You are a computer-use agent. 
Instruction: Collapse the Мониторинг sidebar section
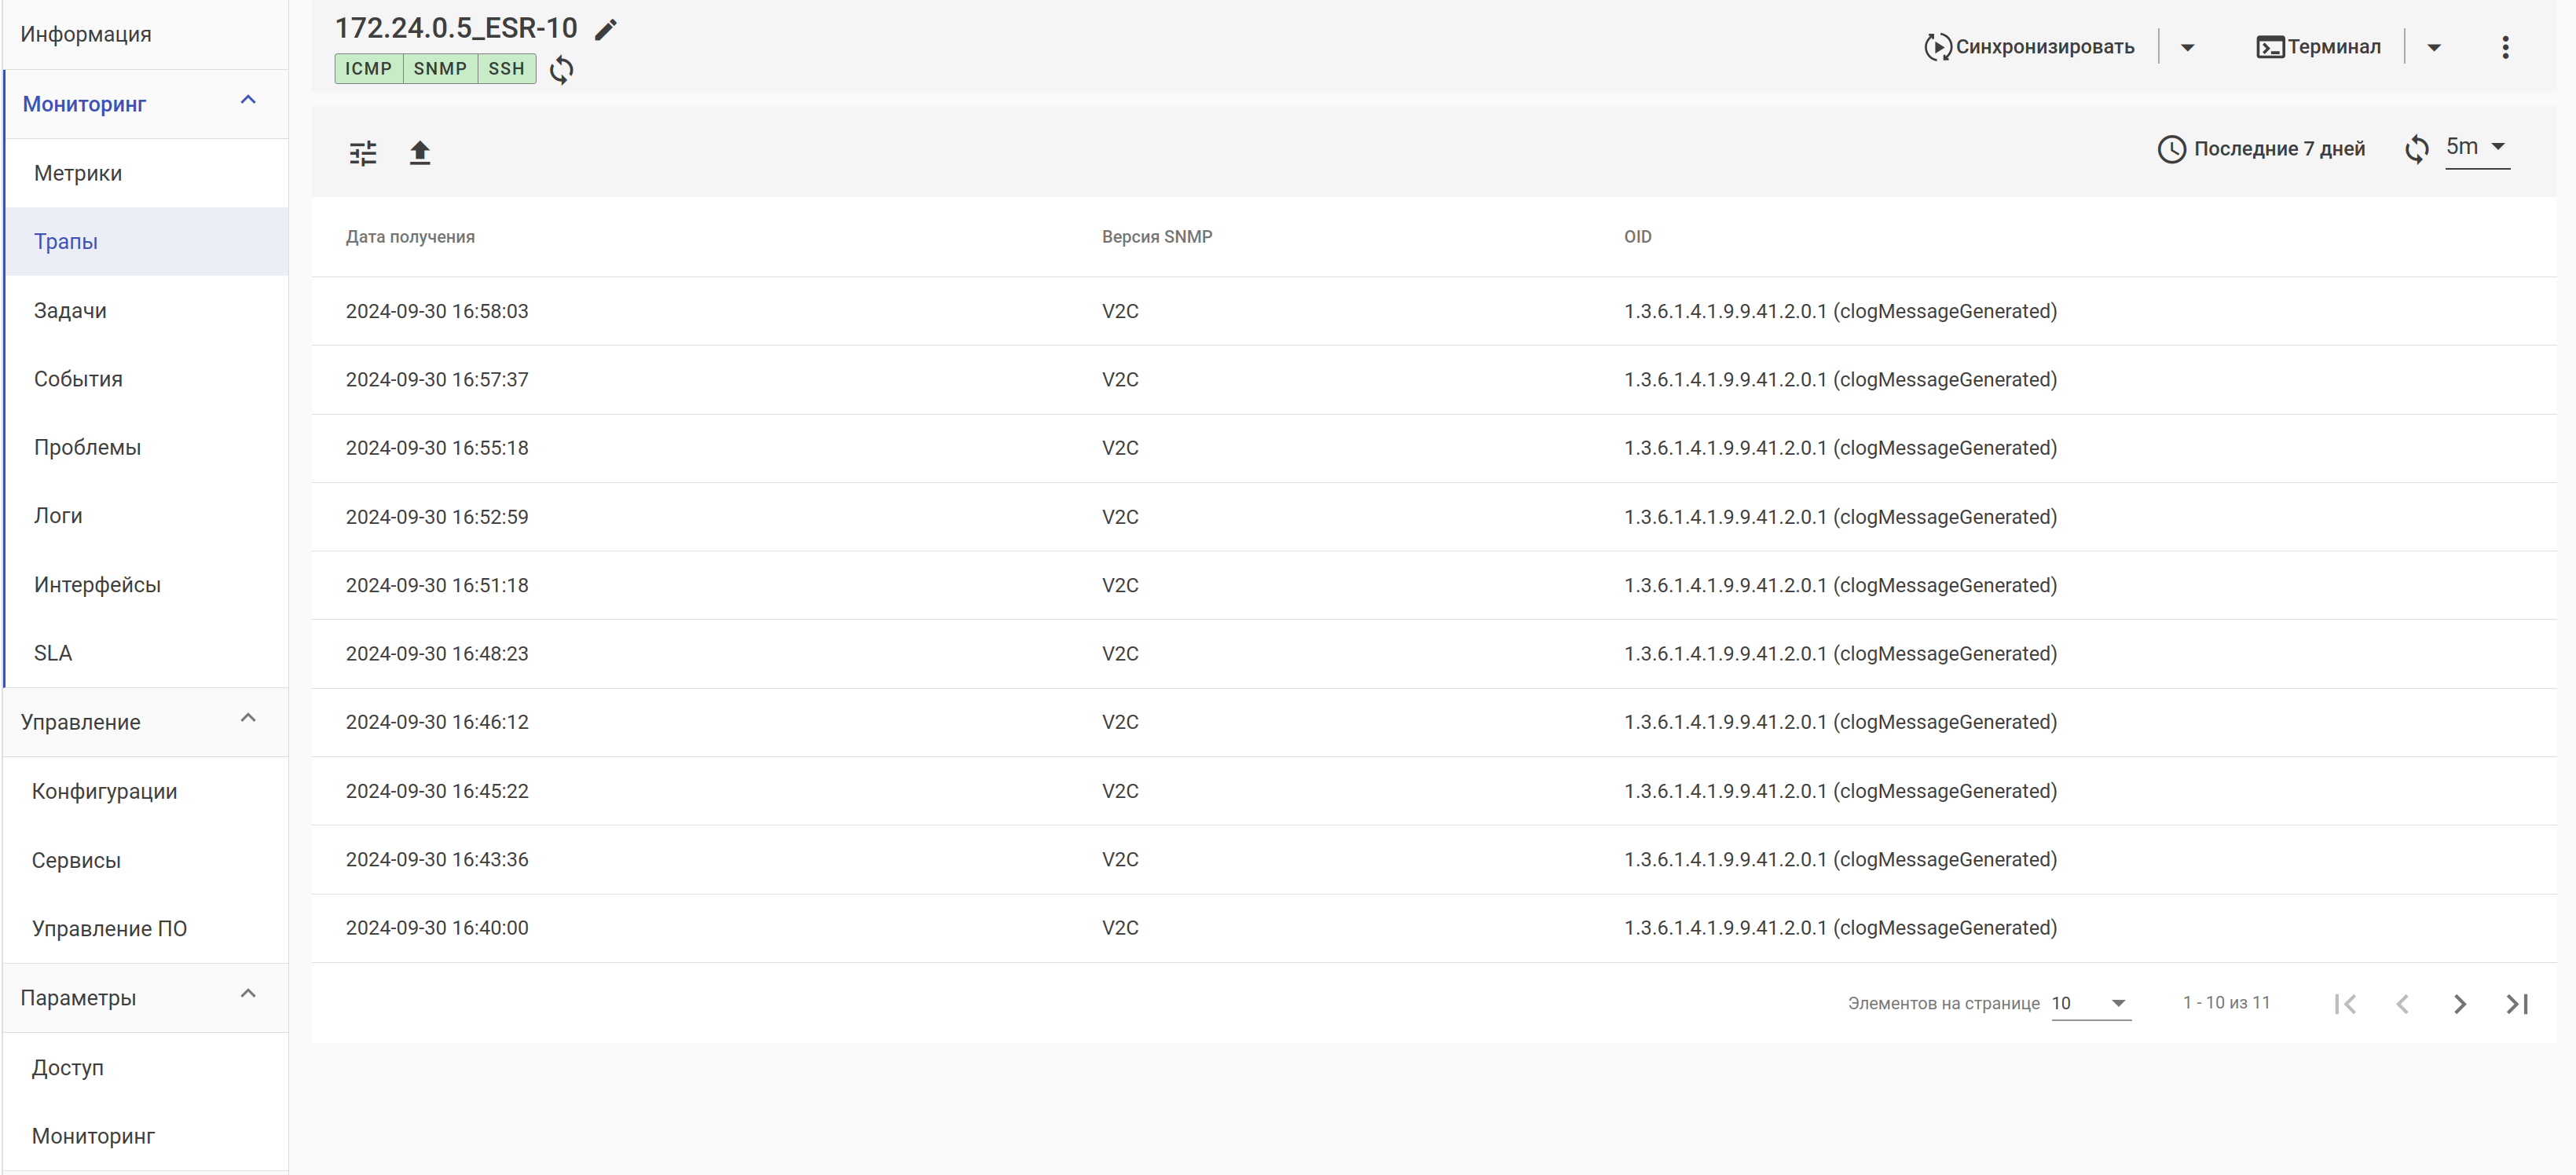(248, 100)
